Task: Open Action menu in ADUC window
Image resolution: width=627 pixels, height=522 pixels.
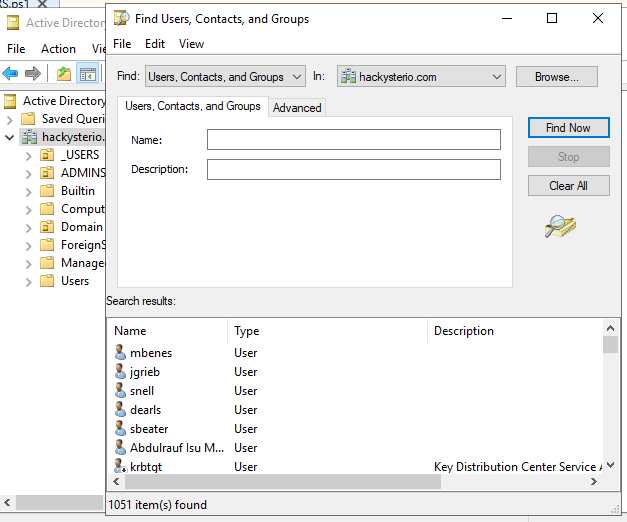Action: [x=58, y=49]
